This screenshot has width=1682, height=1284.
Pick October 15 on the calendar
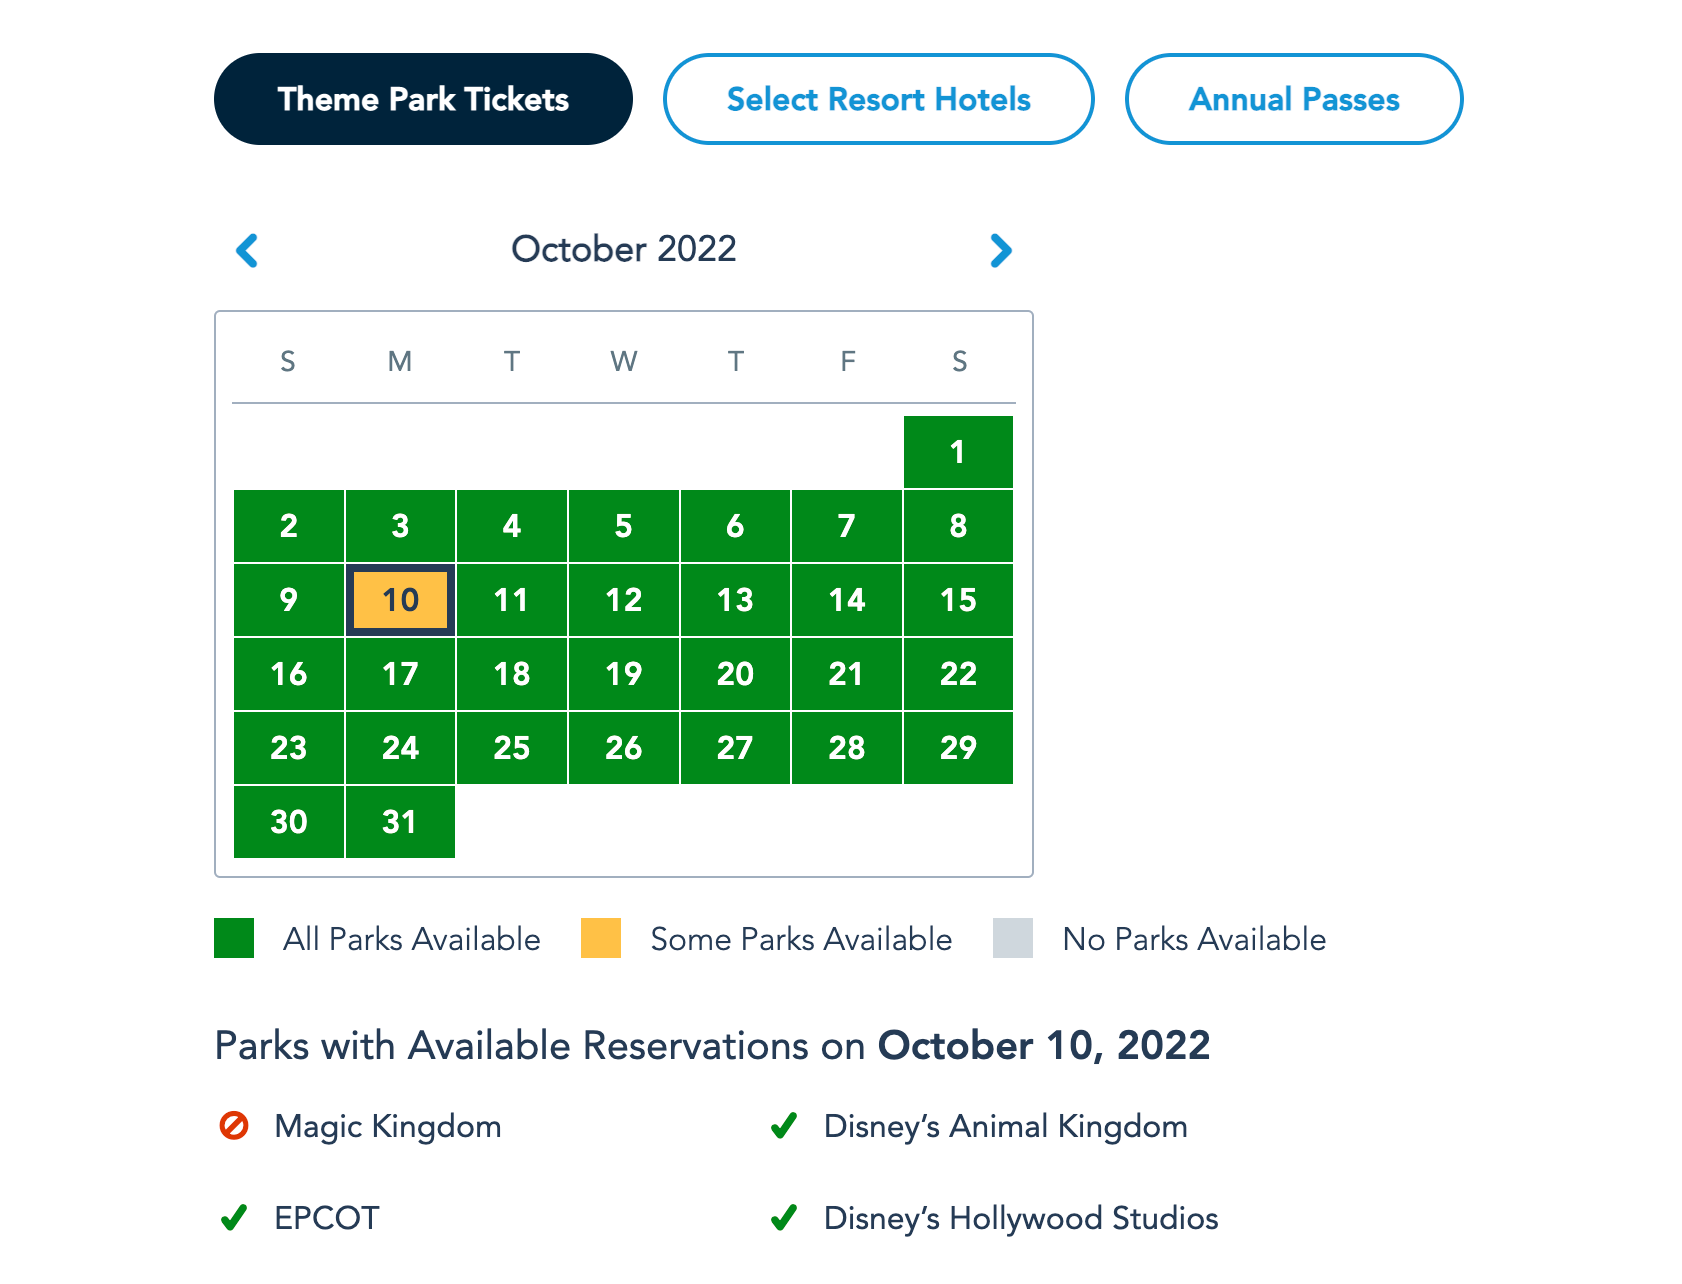[958, 600]
